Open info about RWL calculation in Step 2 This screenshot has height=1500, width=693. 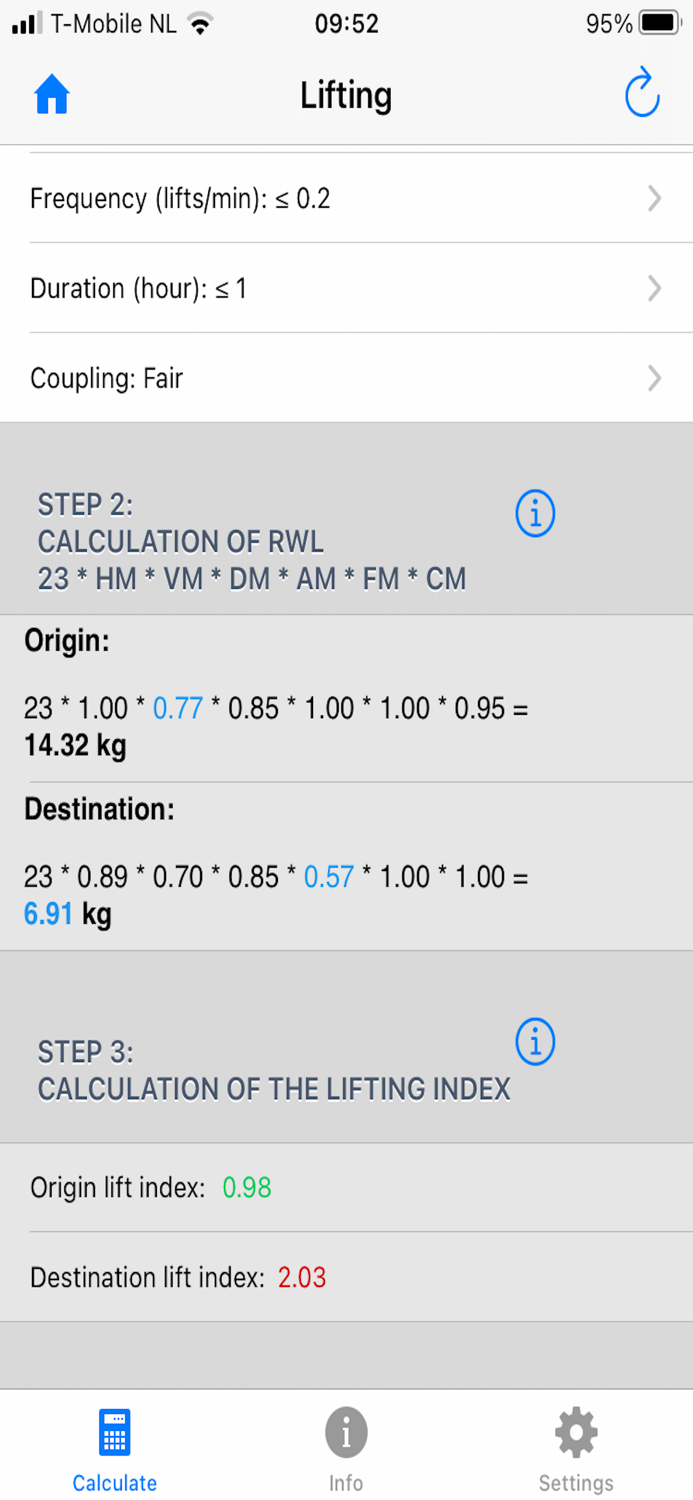pyautogui.click(x=535, y=512)
